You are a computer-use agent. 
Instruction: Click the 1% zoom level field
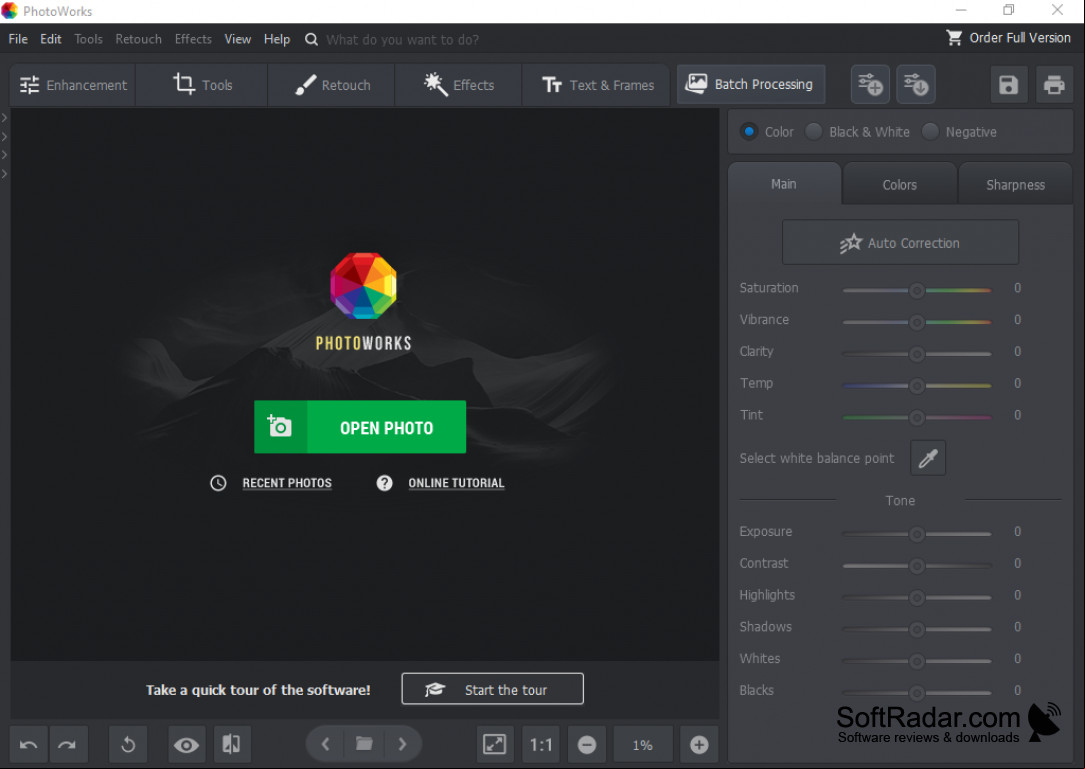click(x=643, y=745)
